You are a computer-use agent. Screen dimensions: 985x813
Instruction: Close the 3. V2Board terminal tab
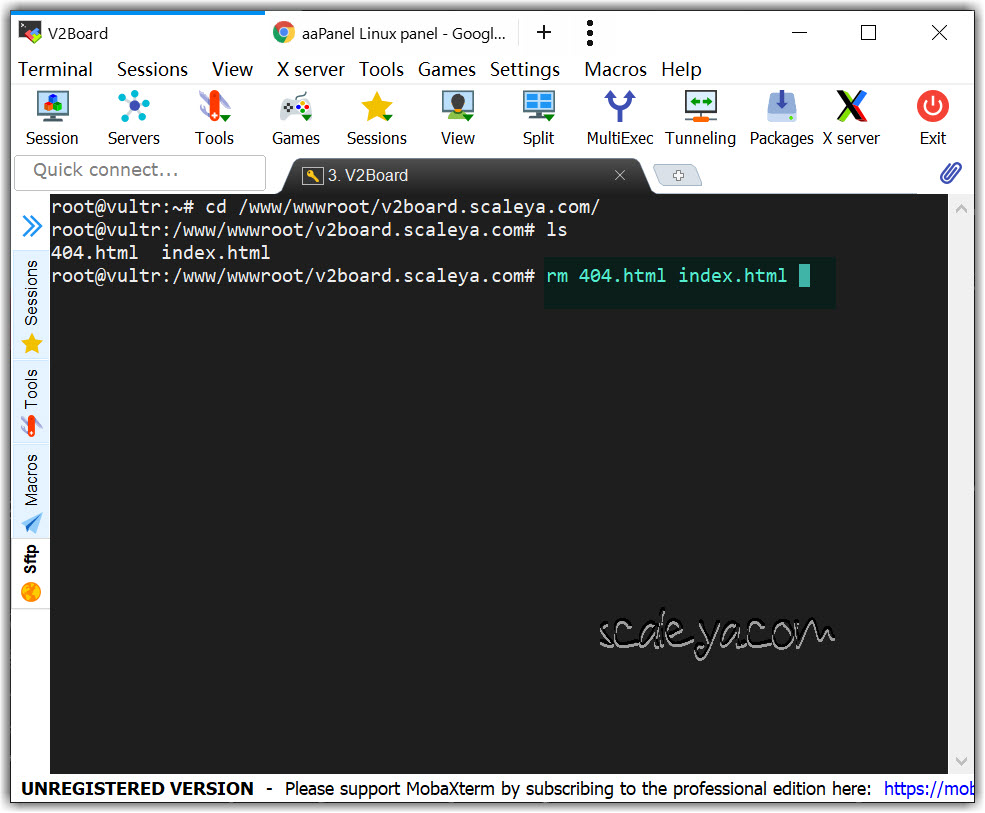(x=620, y=175)
